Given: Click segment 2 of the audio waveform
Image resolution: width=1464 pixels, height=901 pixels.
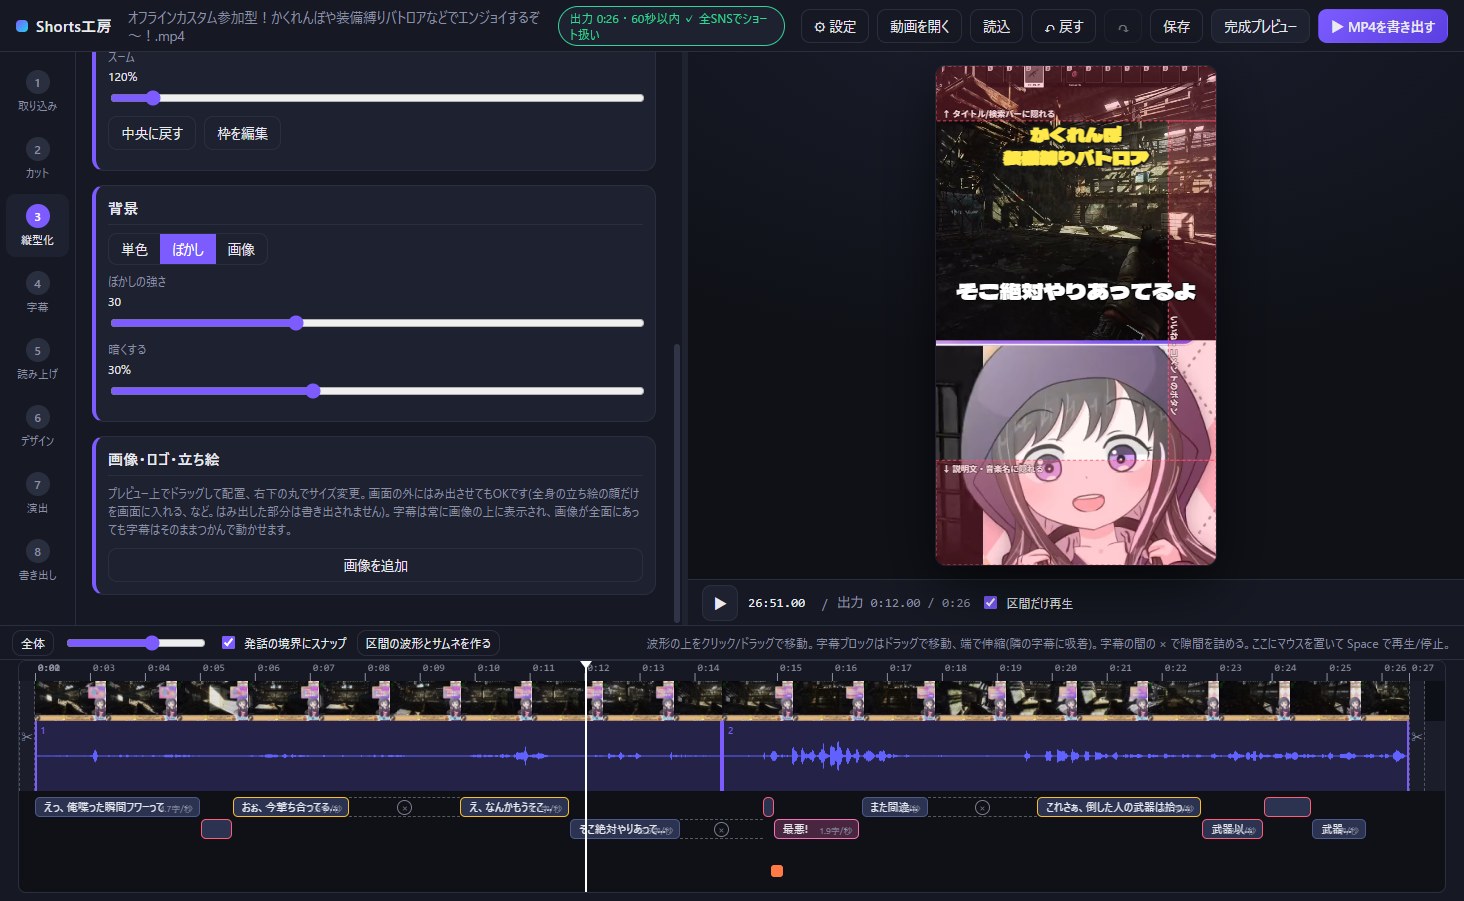Looking at the screenshot, I should [1065, 756].
